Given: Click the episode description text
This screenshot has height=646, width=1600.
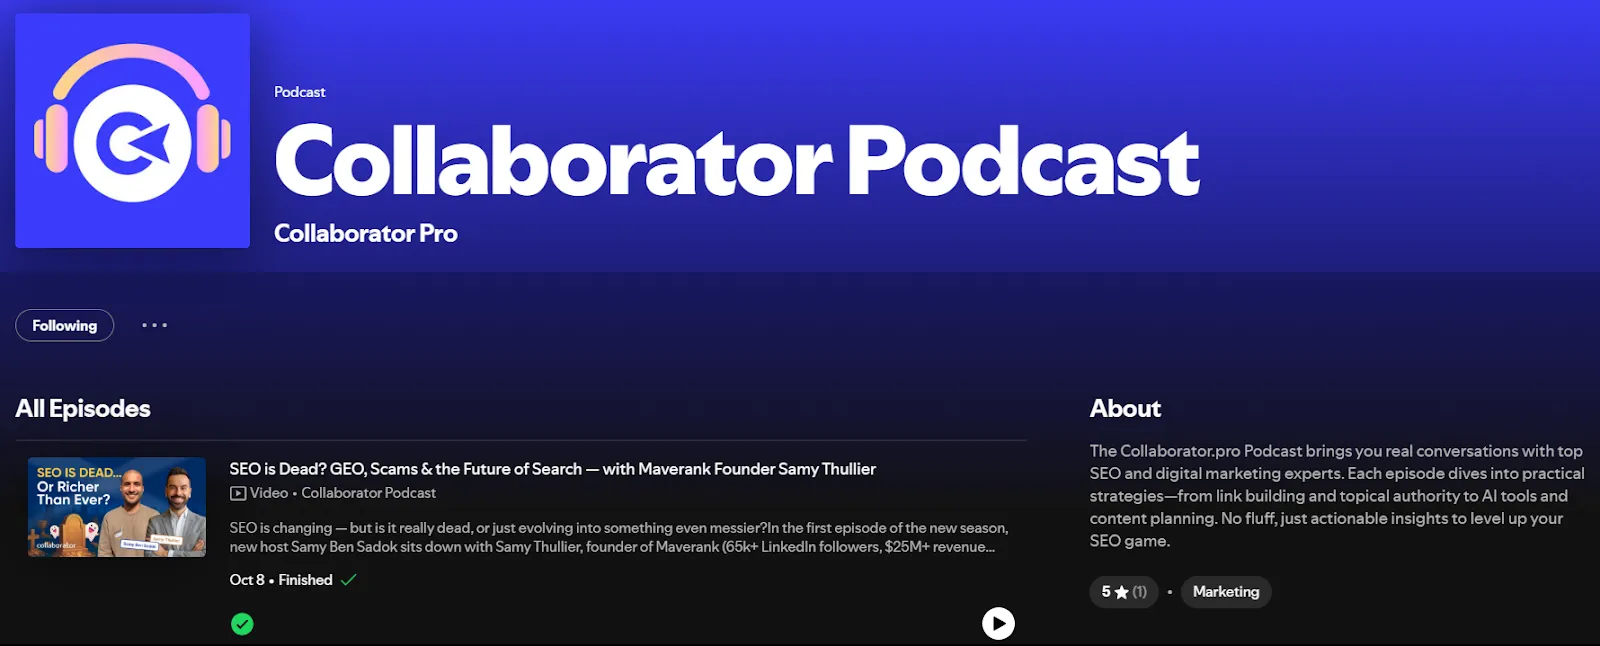Looking at the screenshot, I should click(618, 537).
